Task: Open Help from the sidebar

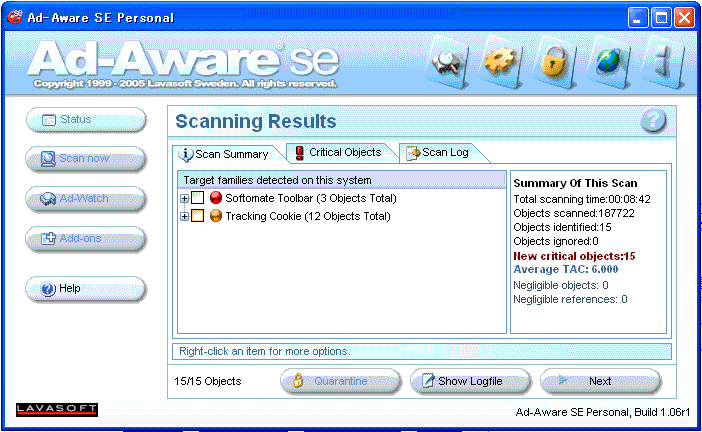Action: click(86, 289)
